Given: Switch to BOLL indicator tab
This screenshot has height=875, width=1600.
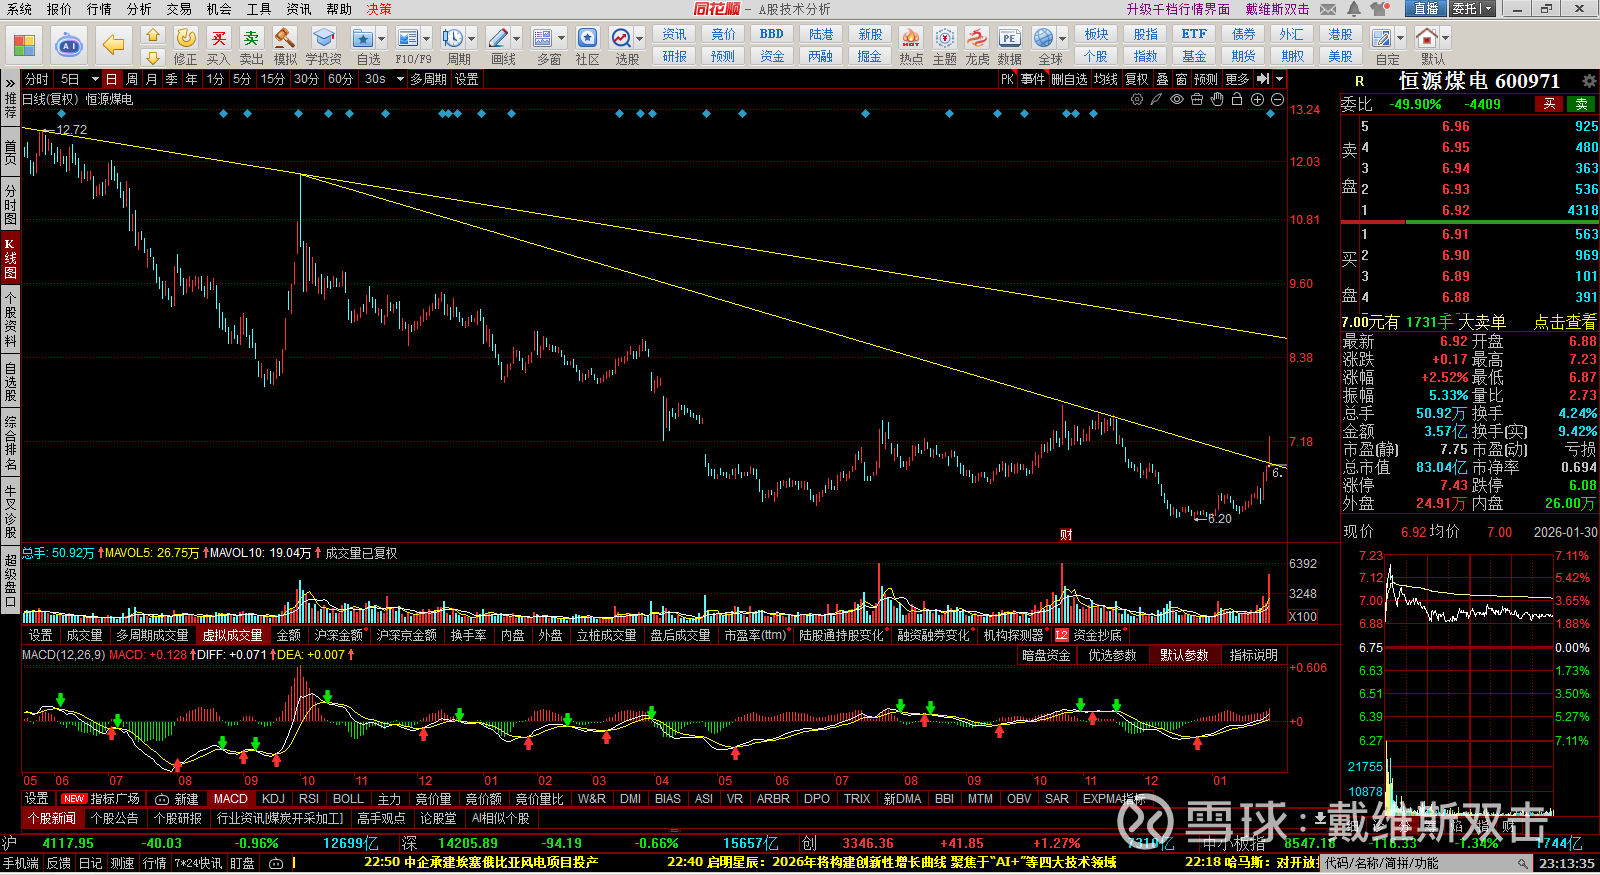Looking at the screenshot, I should (x=348, y=799).
